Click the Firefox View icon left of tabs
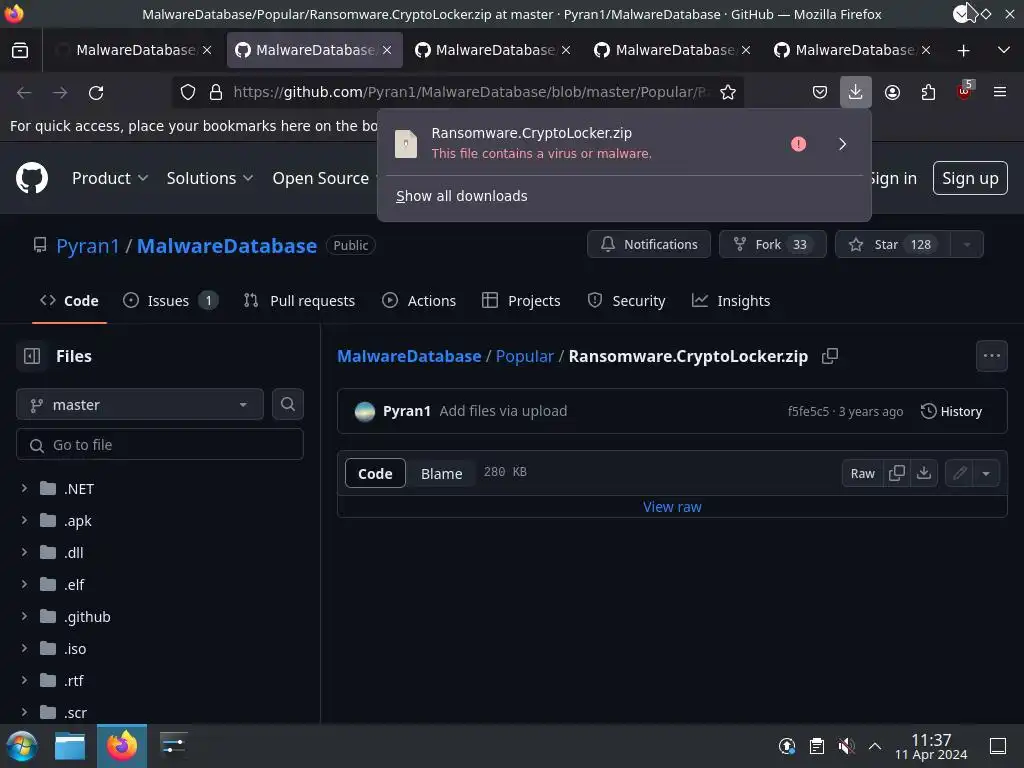The height and width of the screenshot is (768, 1024). [x=20, y=50]
